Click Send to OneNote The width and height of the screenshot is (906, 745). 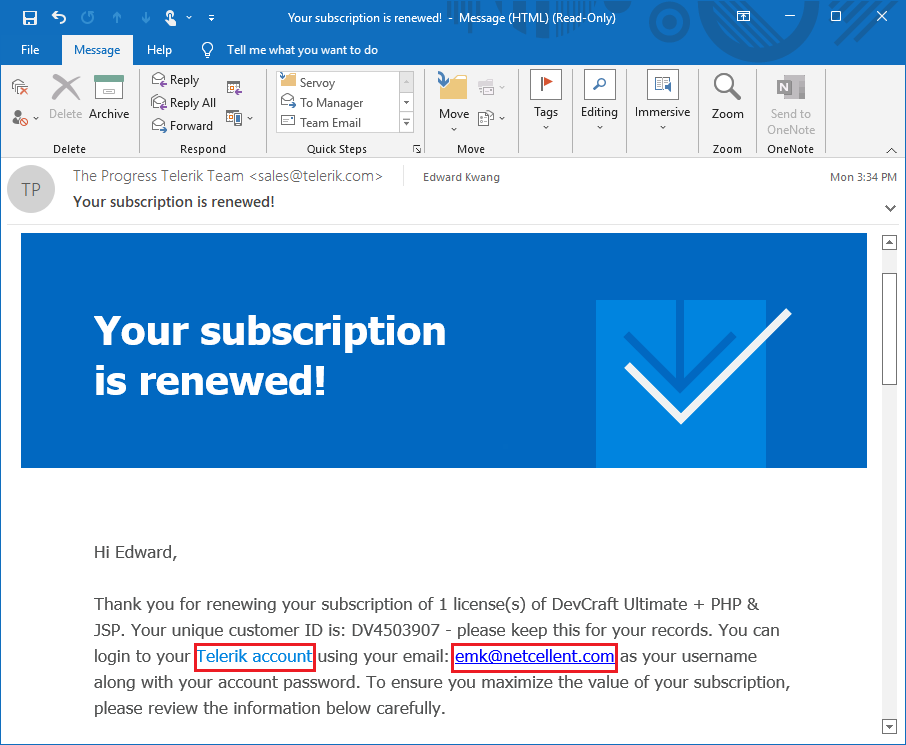point(790,105)
